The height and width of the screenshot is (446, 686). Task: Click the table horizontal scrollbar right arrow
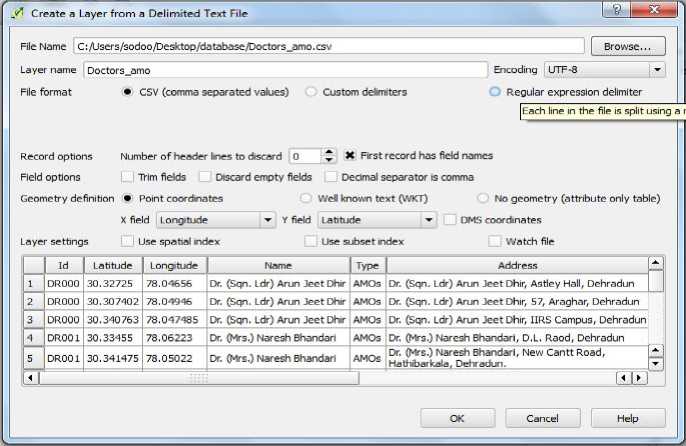pos(641,378)
